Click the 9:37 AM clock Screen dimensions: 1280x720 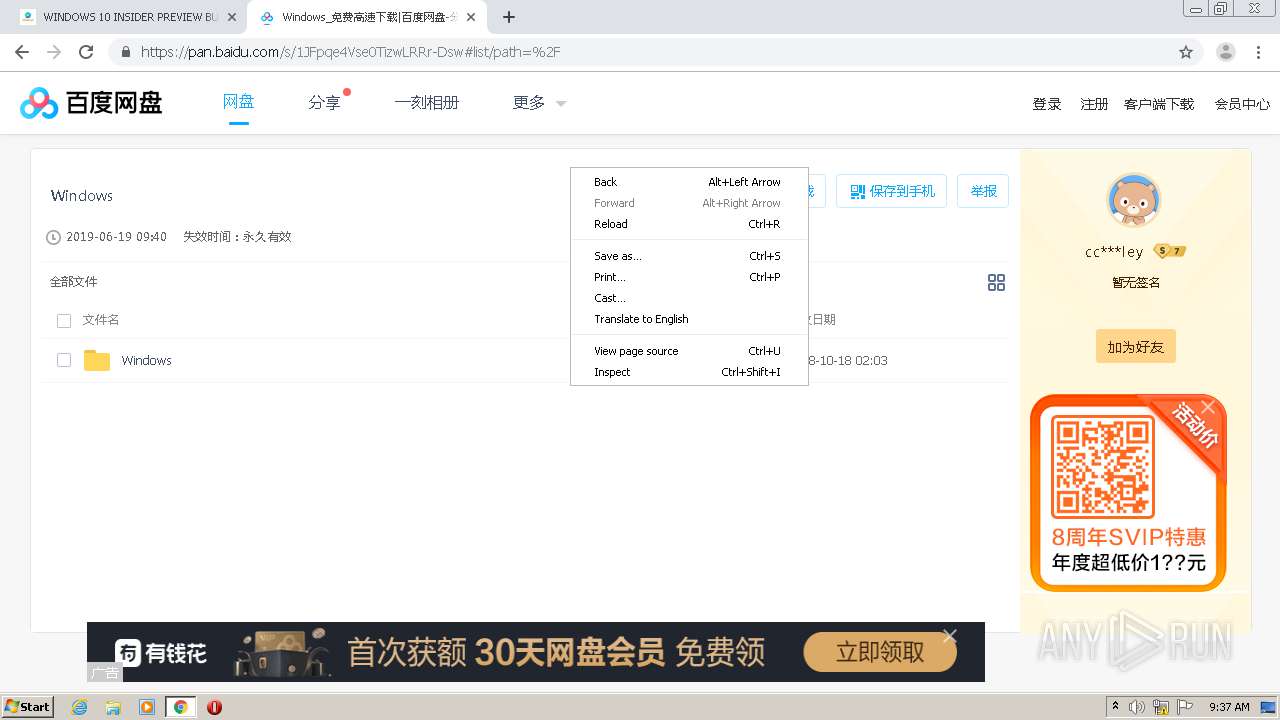point(1229,707)
